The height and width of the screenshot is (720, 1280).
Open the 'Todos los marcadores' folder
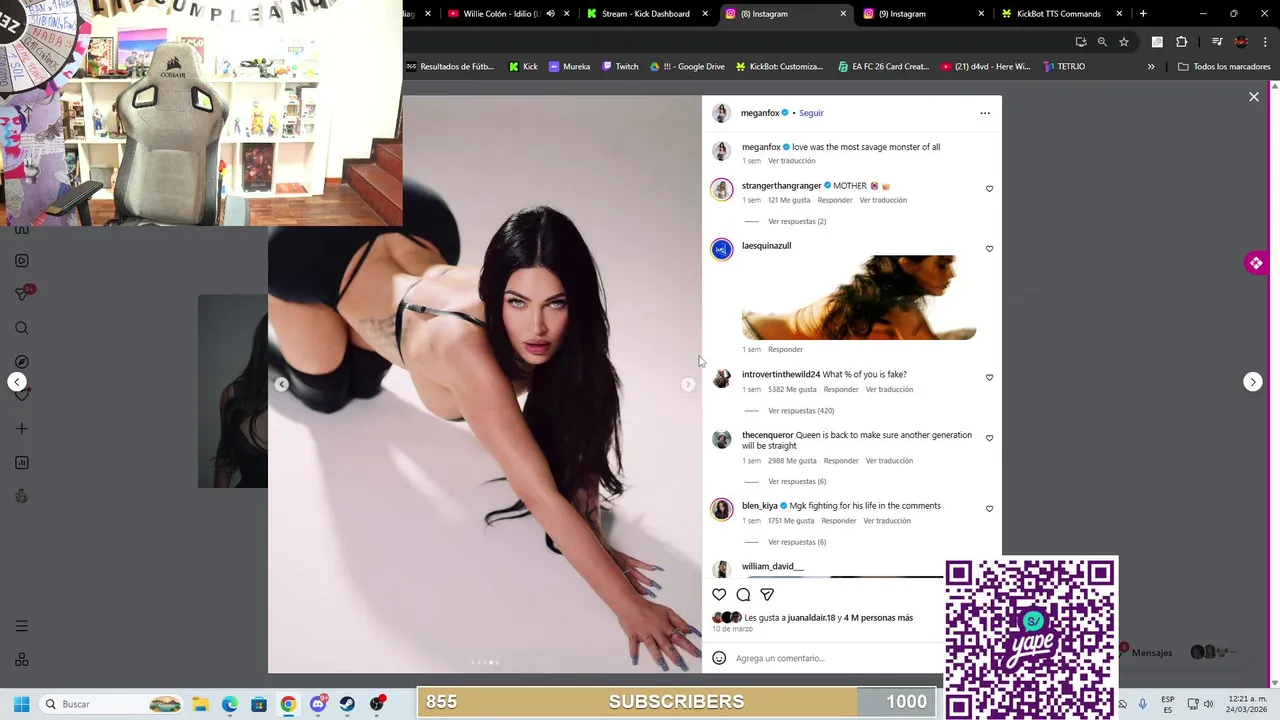point(1224,67)
